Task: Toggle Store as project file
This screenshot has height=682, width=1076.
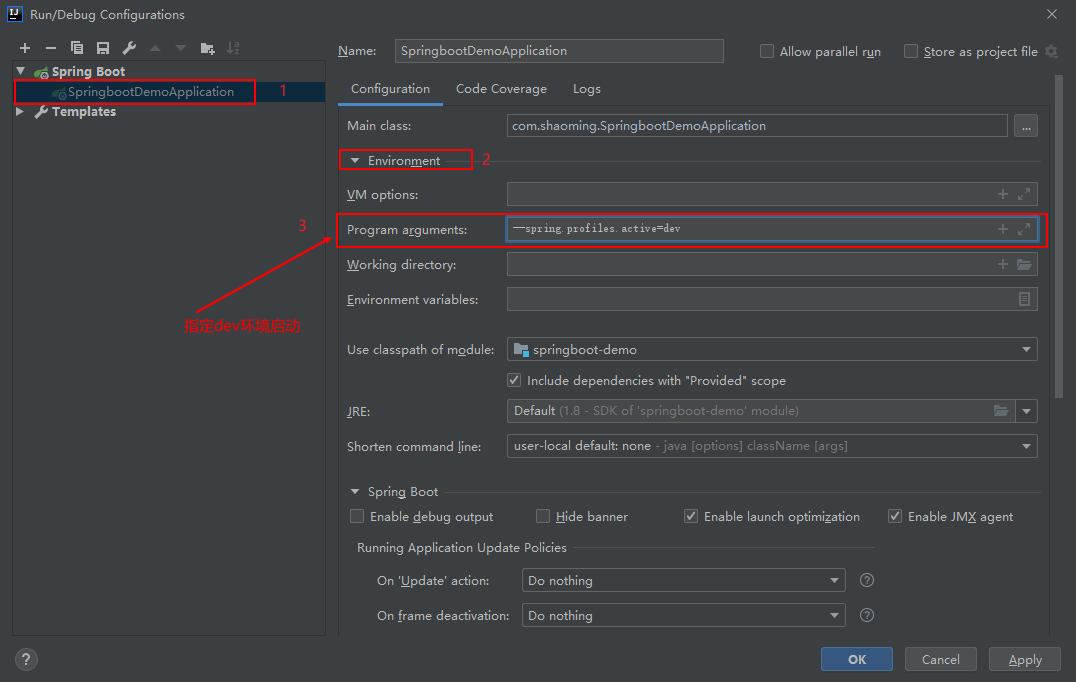Action: point(911,51)
